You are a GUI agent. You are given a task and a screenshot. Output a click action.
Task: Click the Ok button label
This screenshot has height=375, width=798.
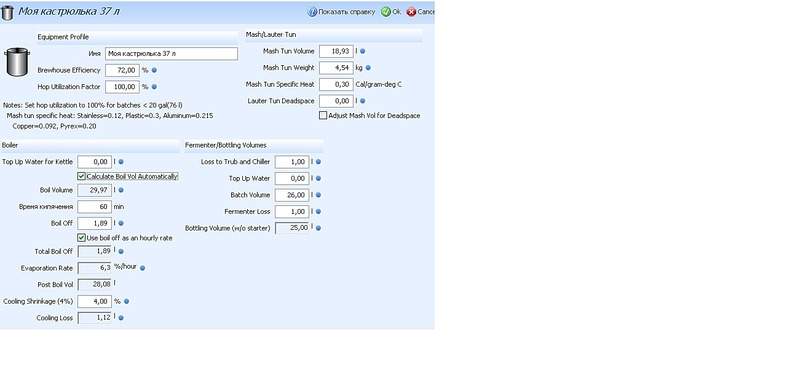(x=396, y=12)
